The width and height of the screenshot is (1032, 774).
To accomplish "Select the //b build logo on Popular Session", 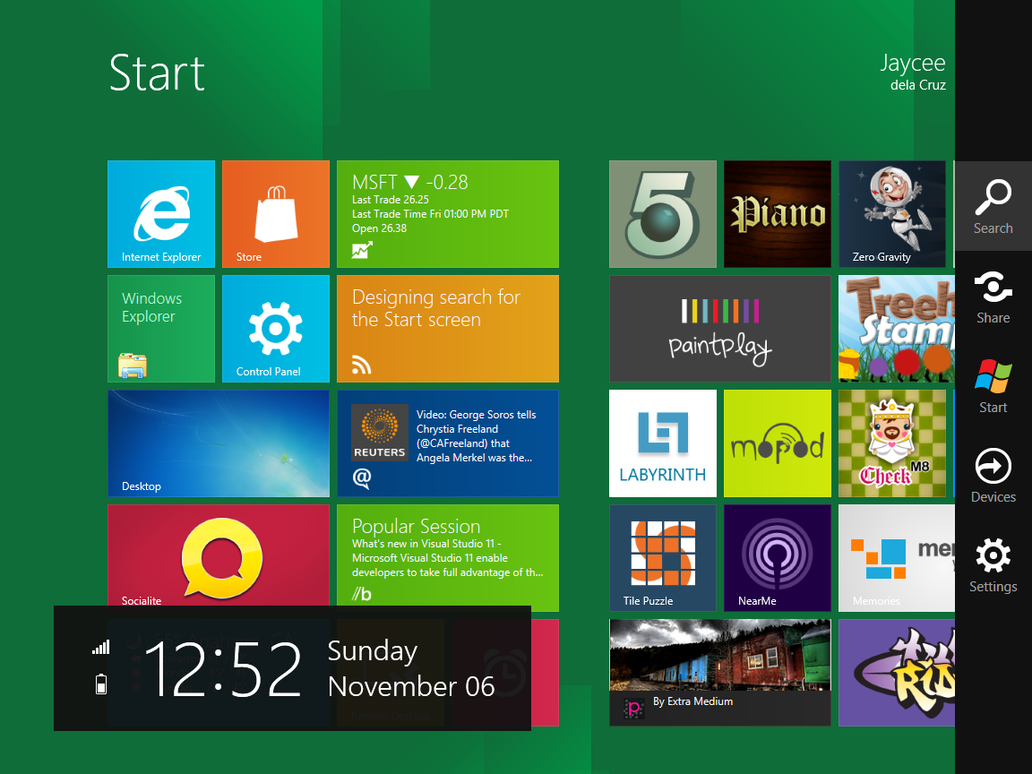I will (361, 594).
